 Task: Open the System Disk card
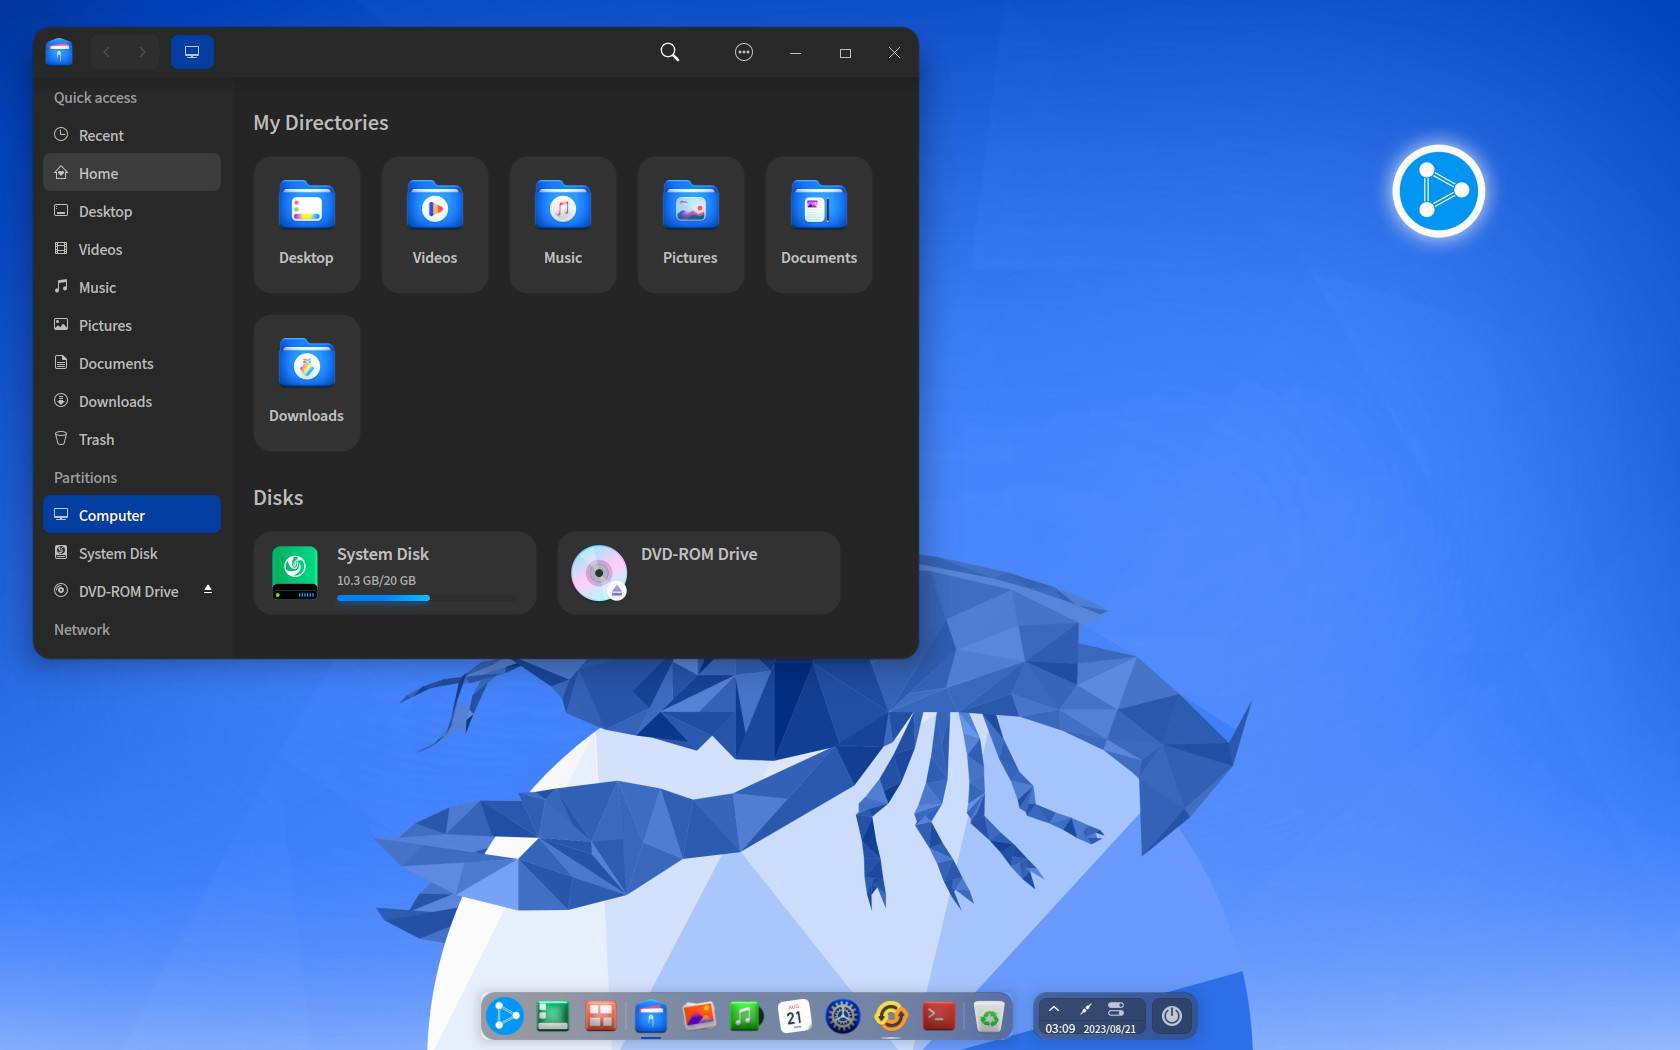[394, 573]
